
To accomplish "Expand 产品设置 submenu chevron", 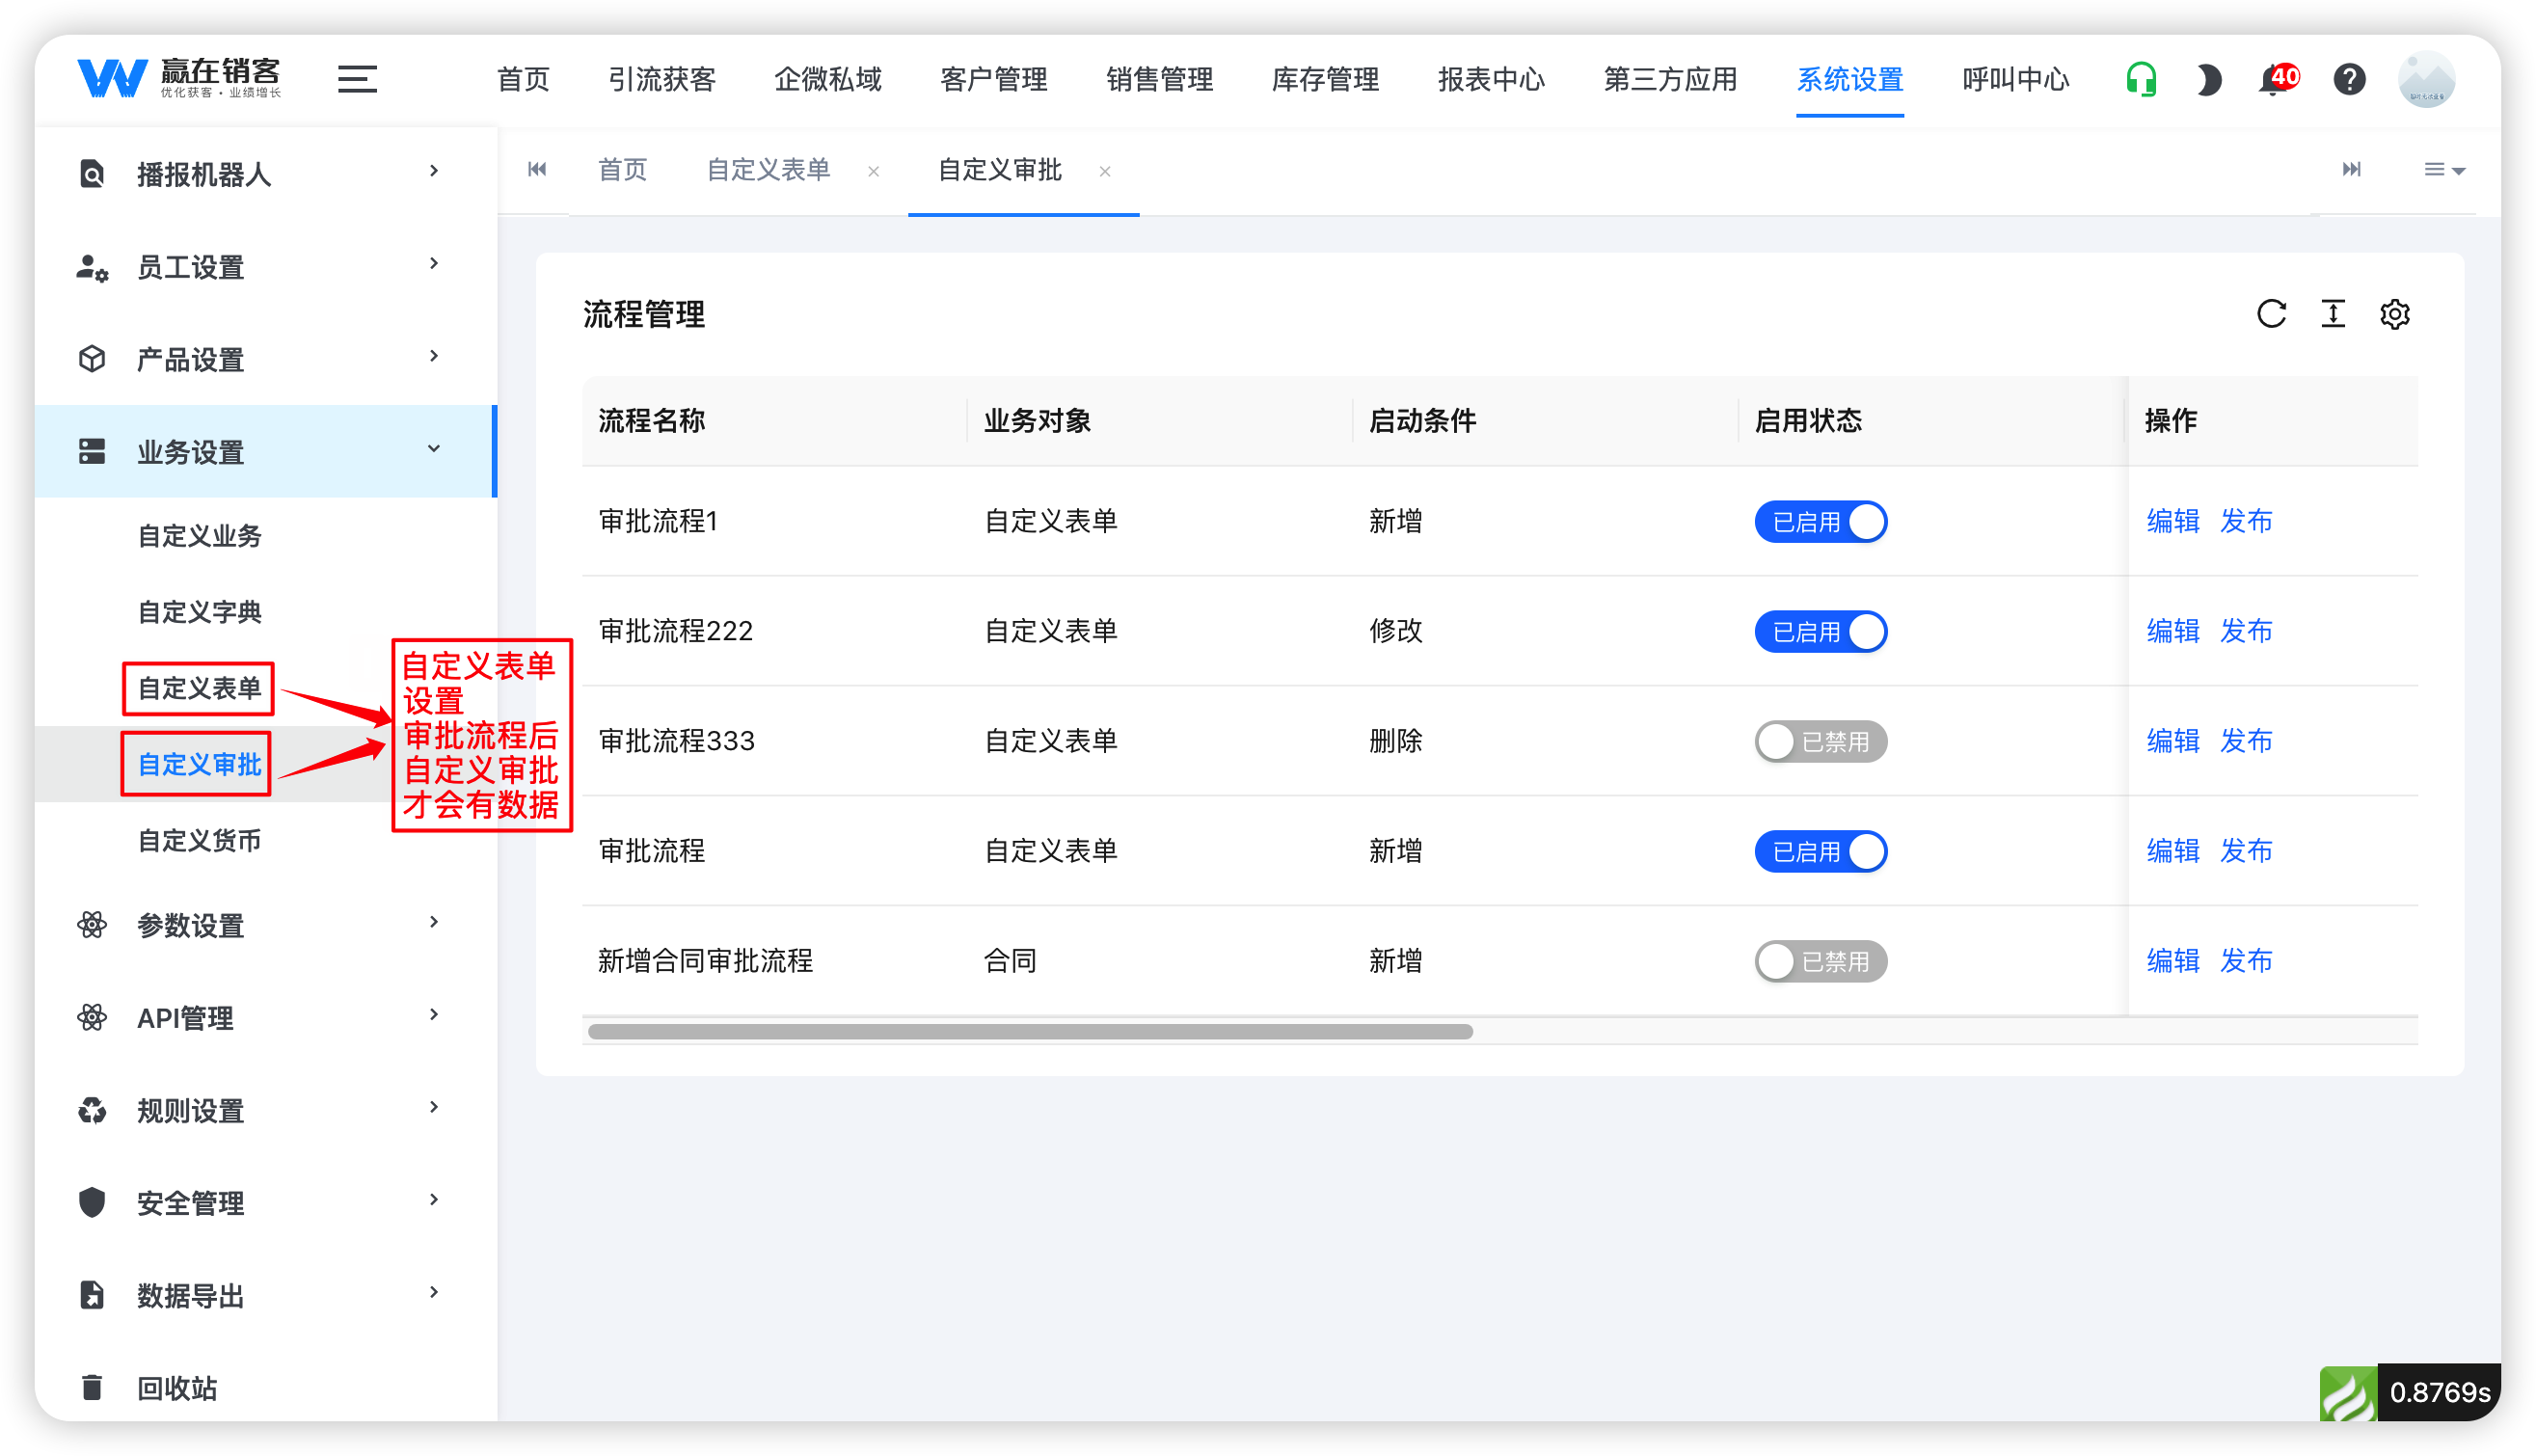I will coord(434,356).
